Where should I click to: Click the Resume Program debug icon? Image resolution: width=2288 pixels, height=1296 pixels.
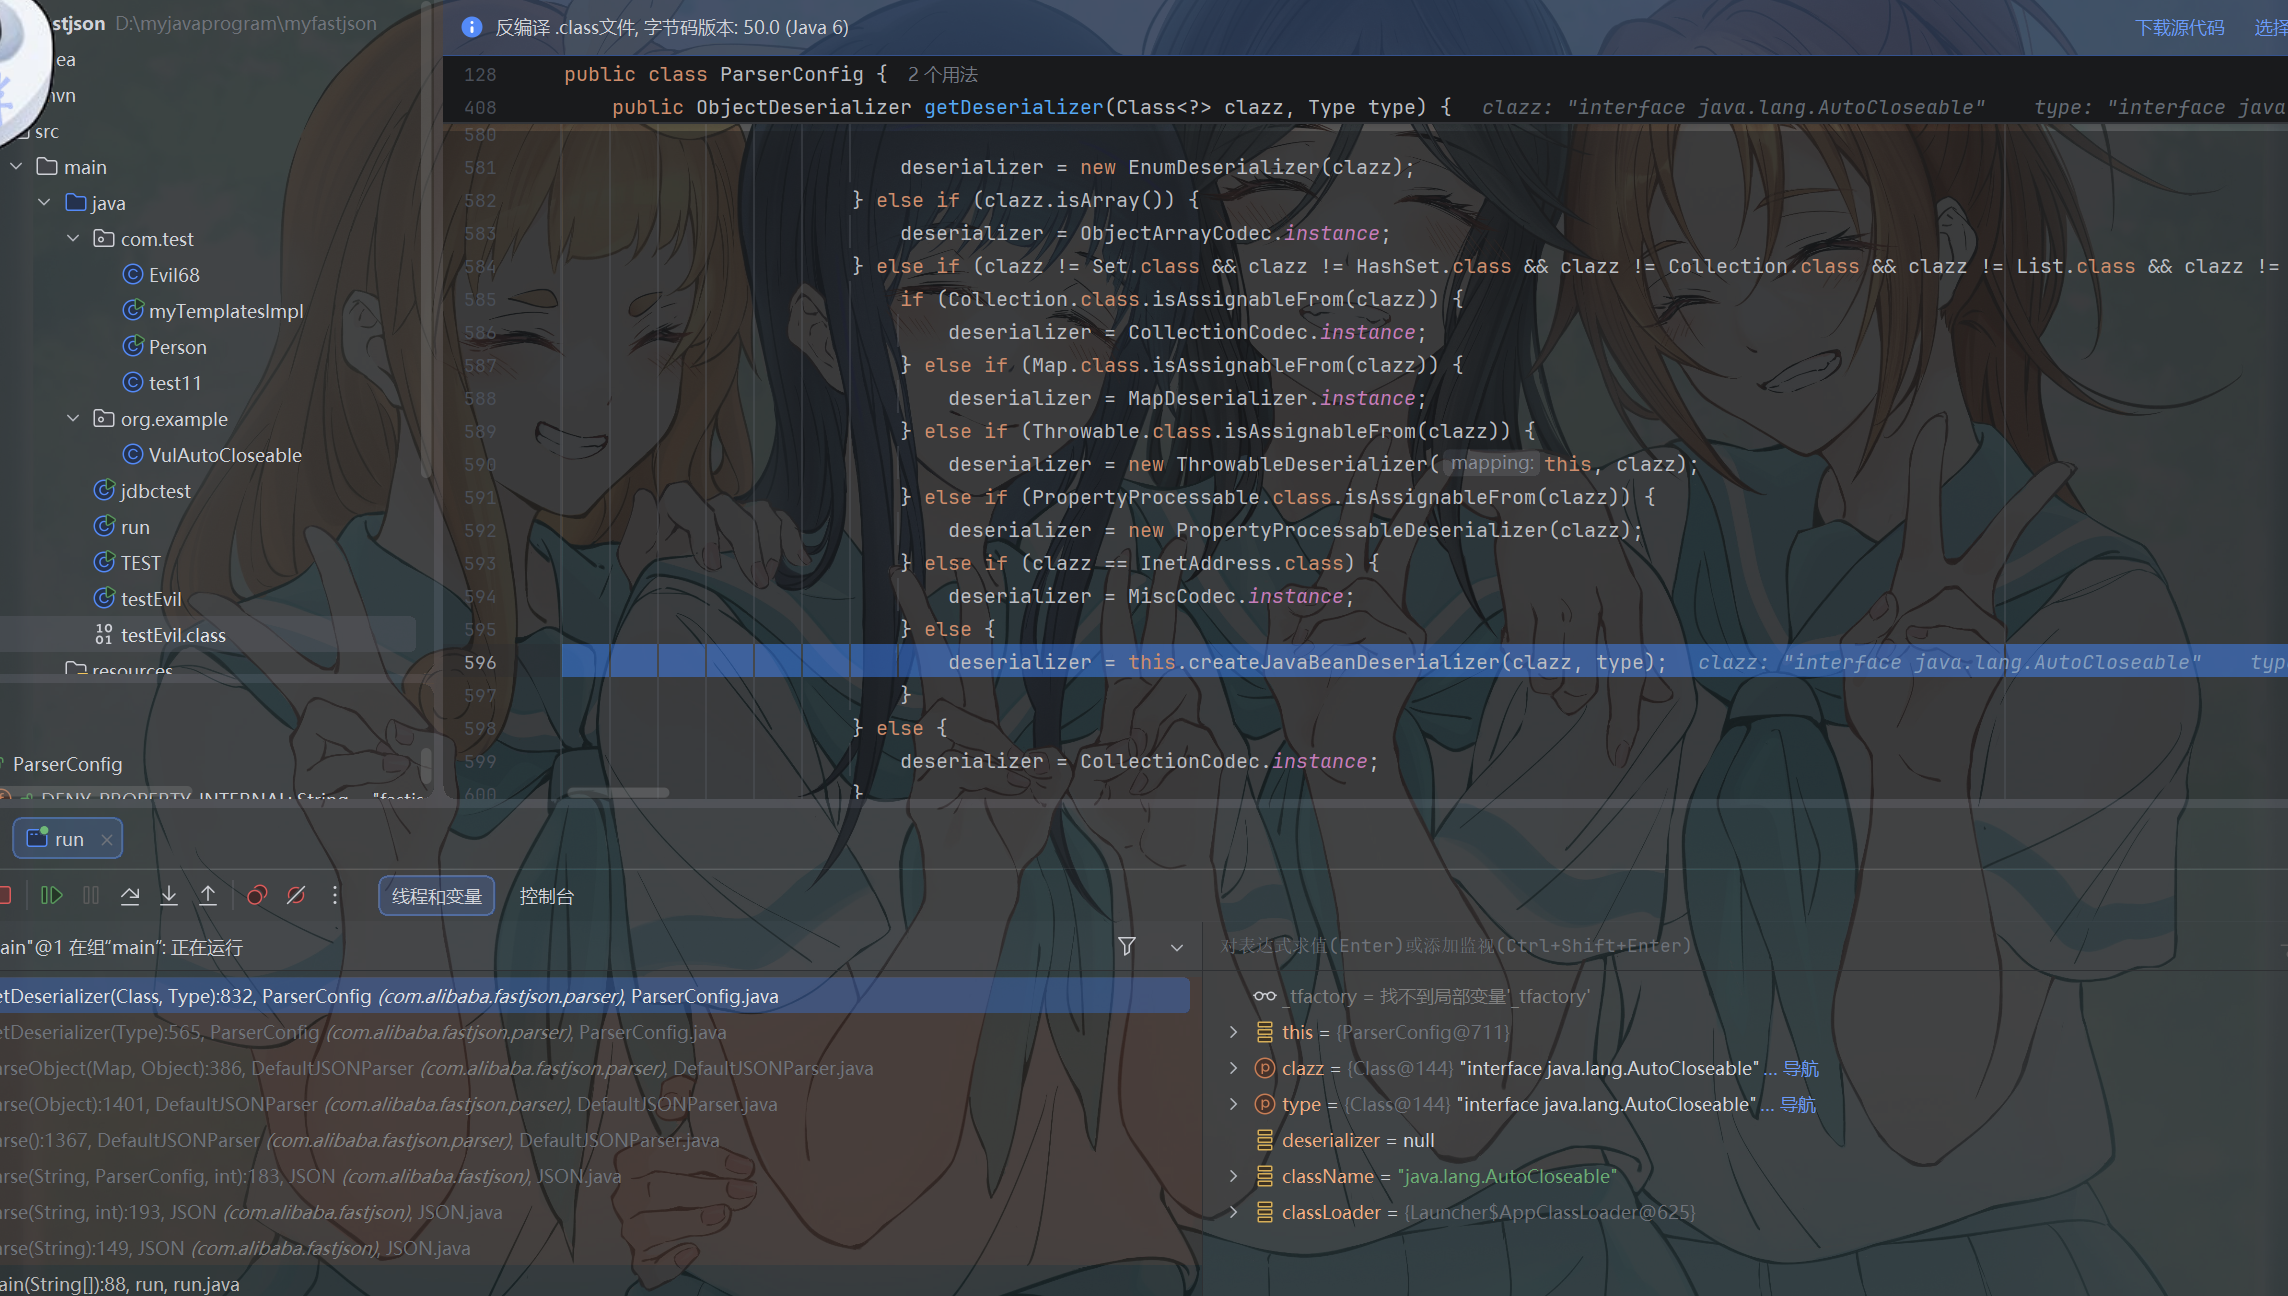pos(51,895)
